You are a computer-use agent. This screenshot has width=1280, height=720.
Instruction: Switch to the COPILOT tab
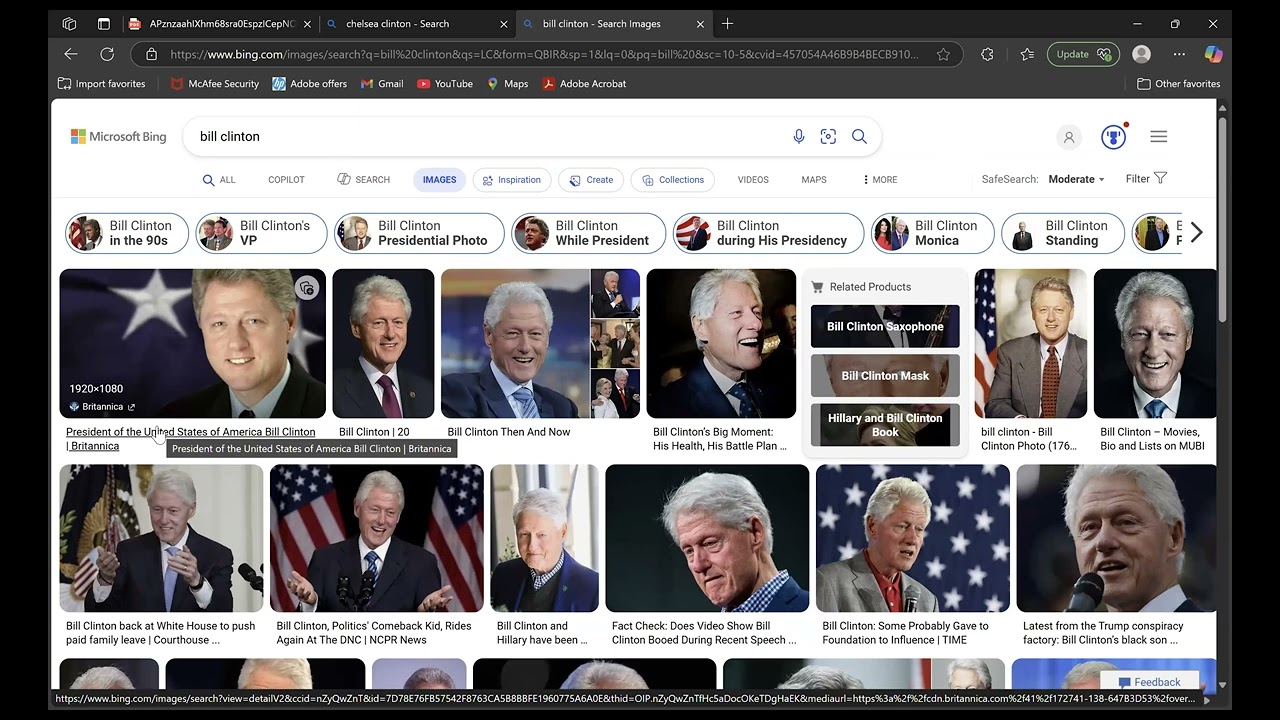(286, 180)
